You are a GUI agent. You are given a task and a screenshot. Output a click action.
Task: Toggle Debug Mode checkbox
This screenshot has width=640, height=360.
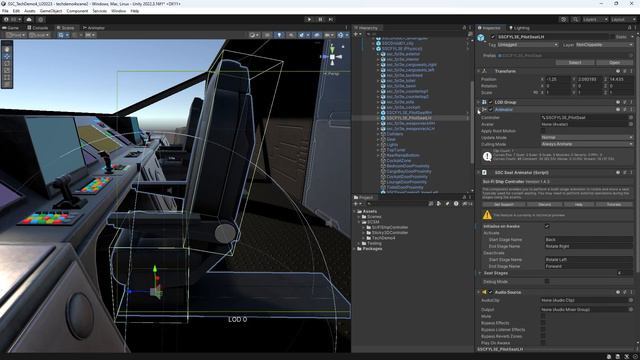pyautogui.click(x=547, y=282)
